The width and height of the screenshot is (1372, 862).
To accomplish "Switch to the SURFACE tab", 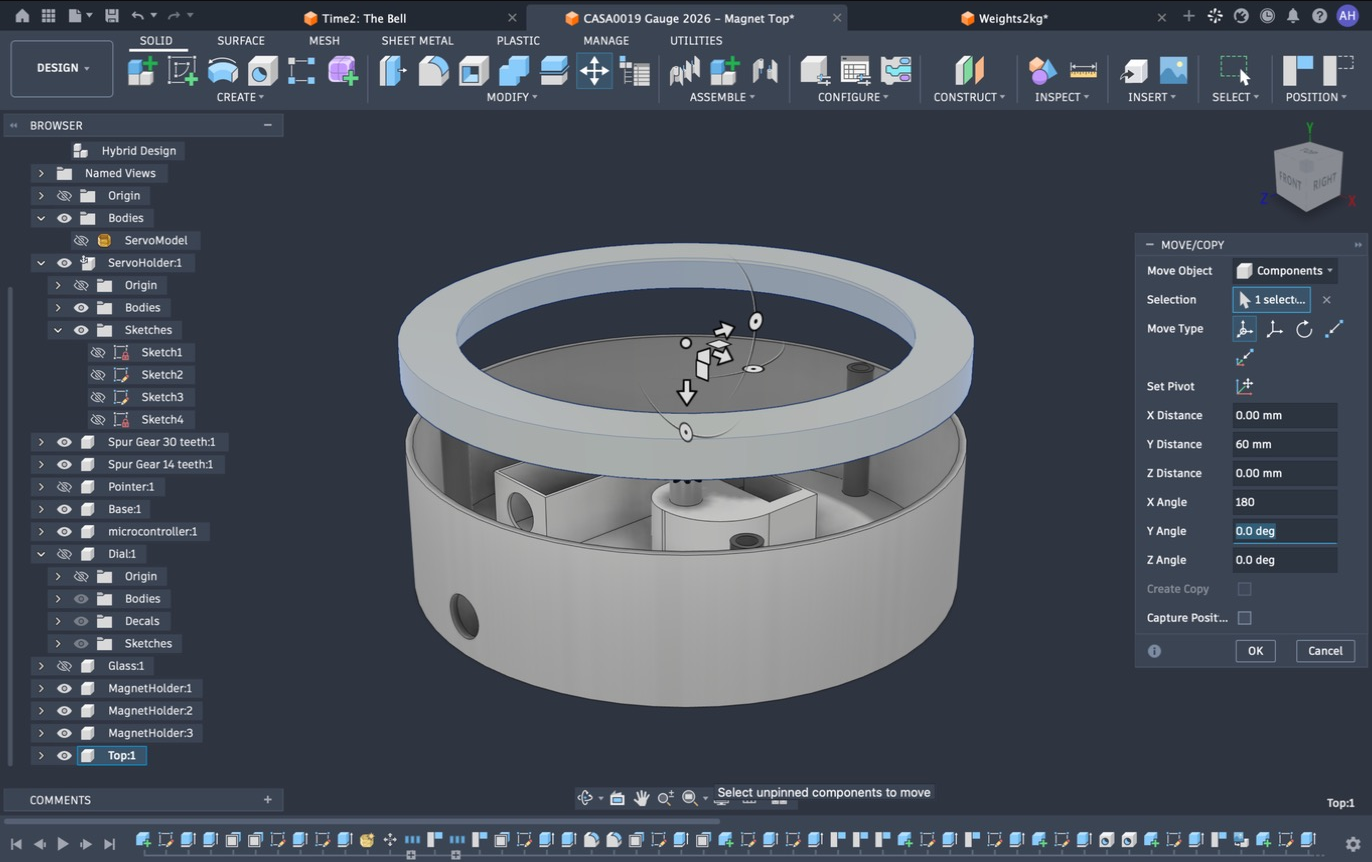I will click(241, 41).
